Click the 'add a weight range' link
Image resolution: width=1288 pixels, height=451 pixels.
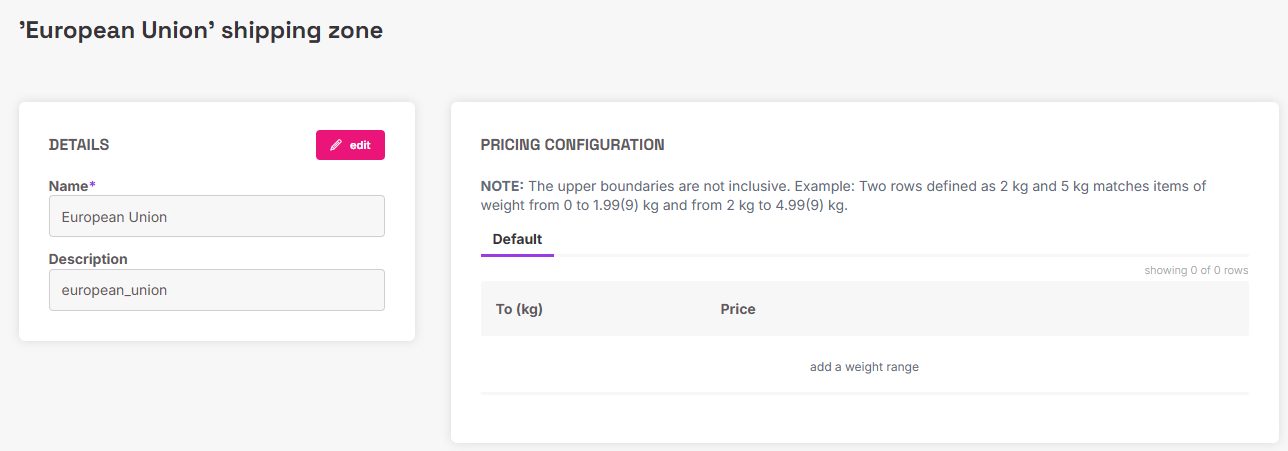[x=864, y=367]
